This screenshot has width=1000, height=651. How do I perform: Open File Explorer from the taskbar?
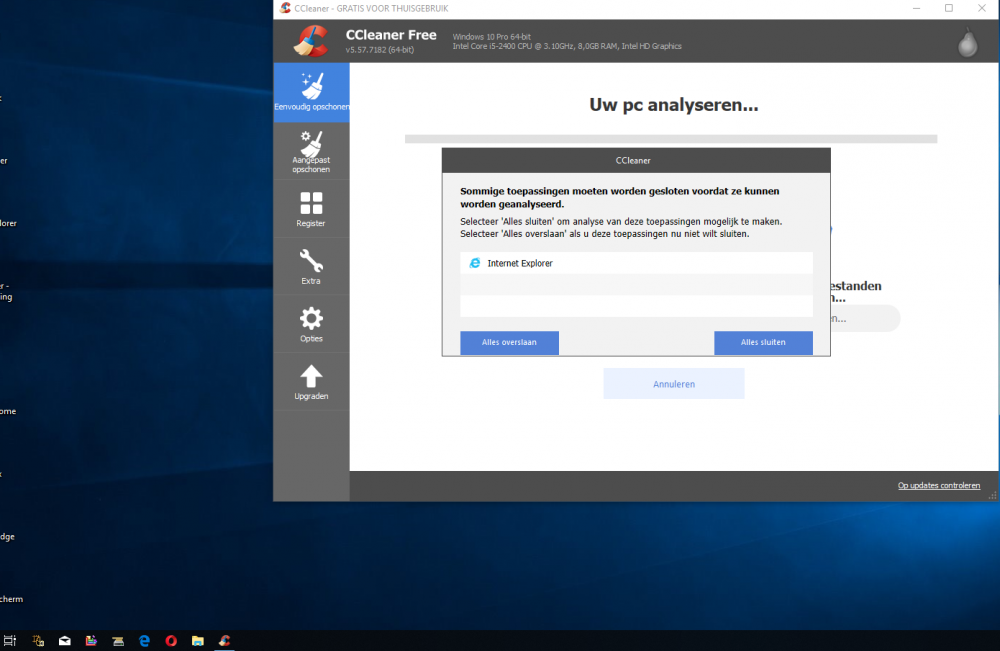pyautogui.click(x=198, y=640)
